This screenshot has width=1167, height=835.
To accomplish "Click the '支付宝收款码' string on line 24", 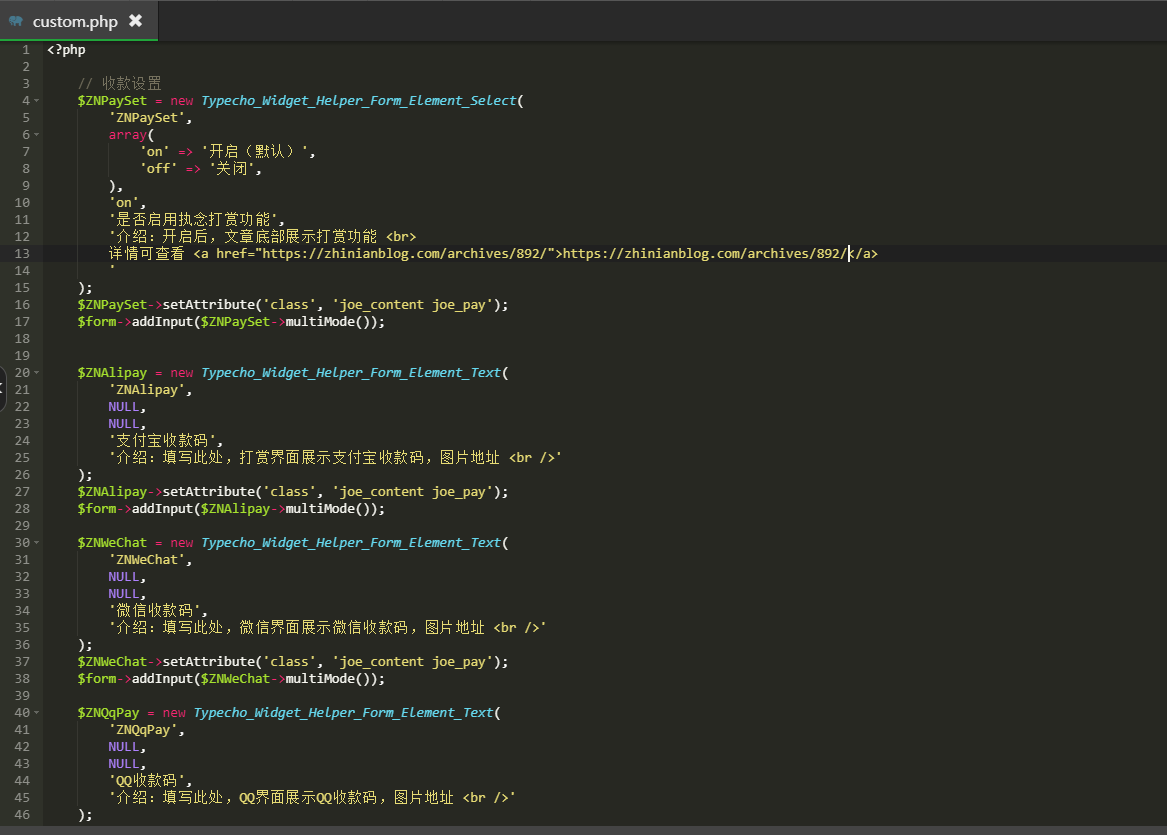I will pos(166,440).
